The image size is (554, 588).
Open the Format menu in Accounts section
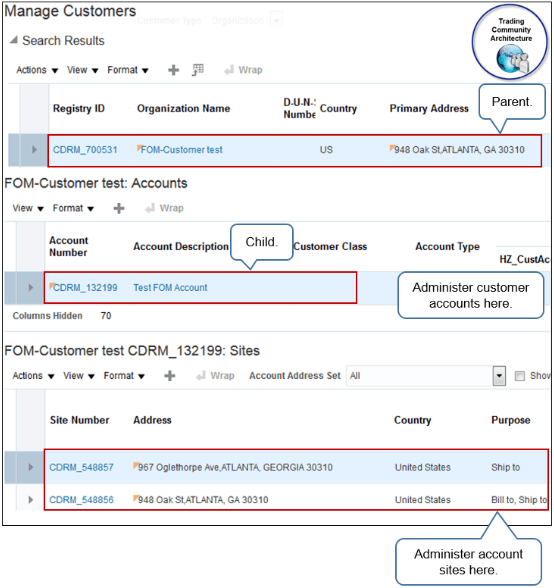[73, 208]
